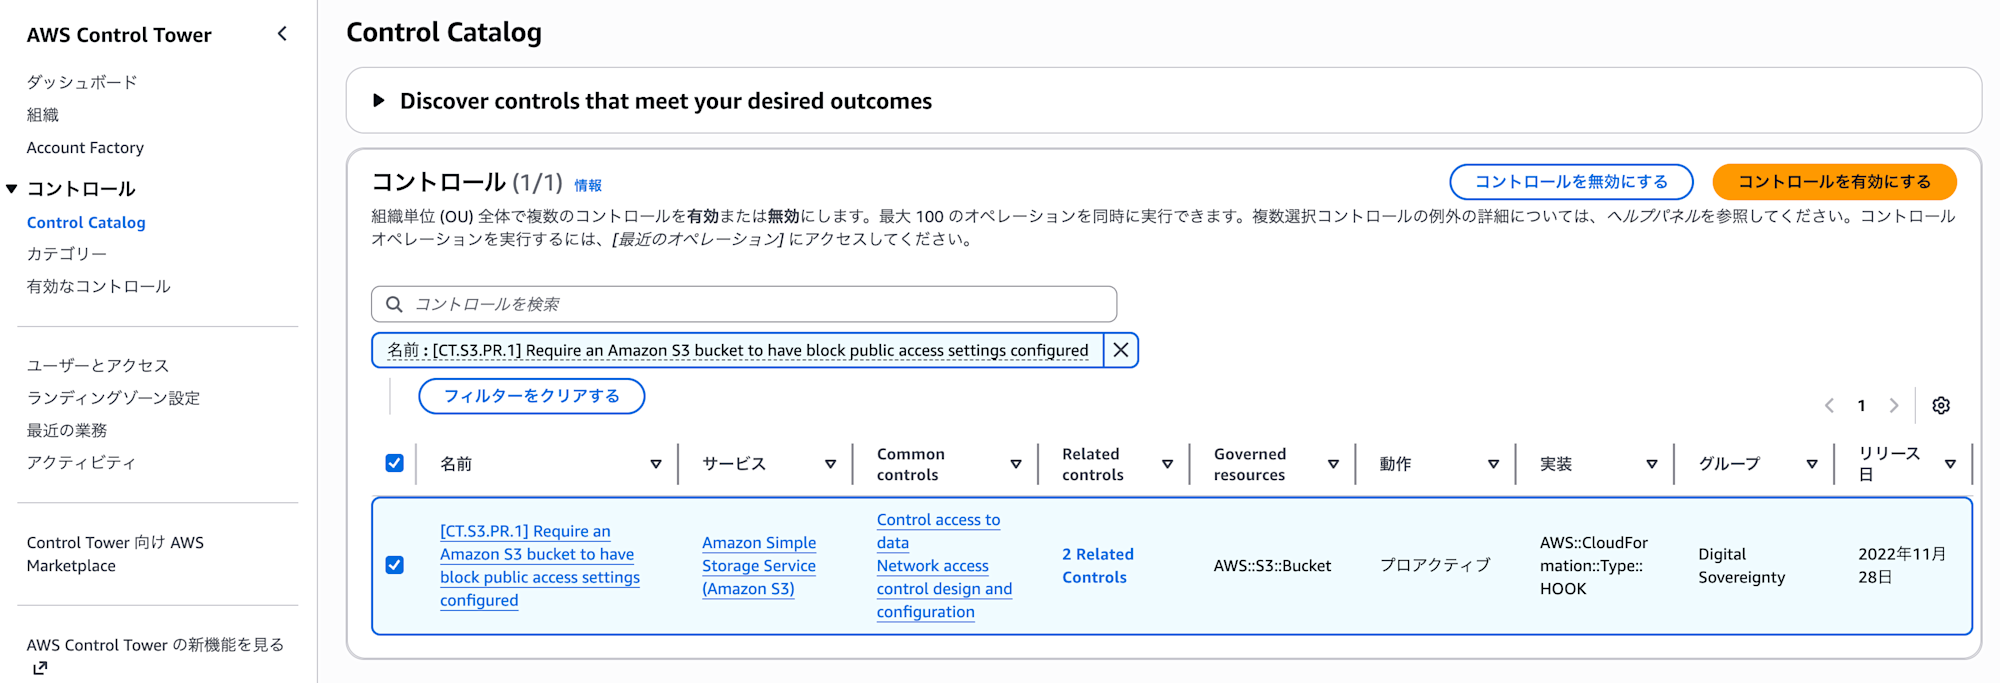
Task: Click the コントロールを検索 search field
Action: [744, 304]
